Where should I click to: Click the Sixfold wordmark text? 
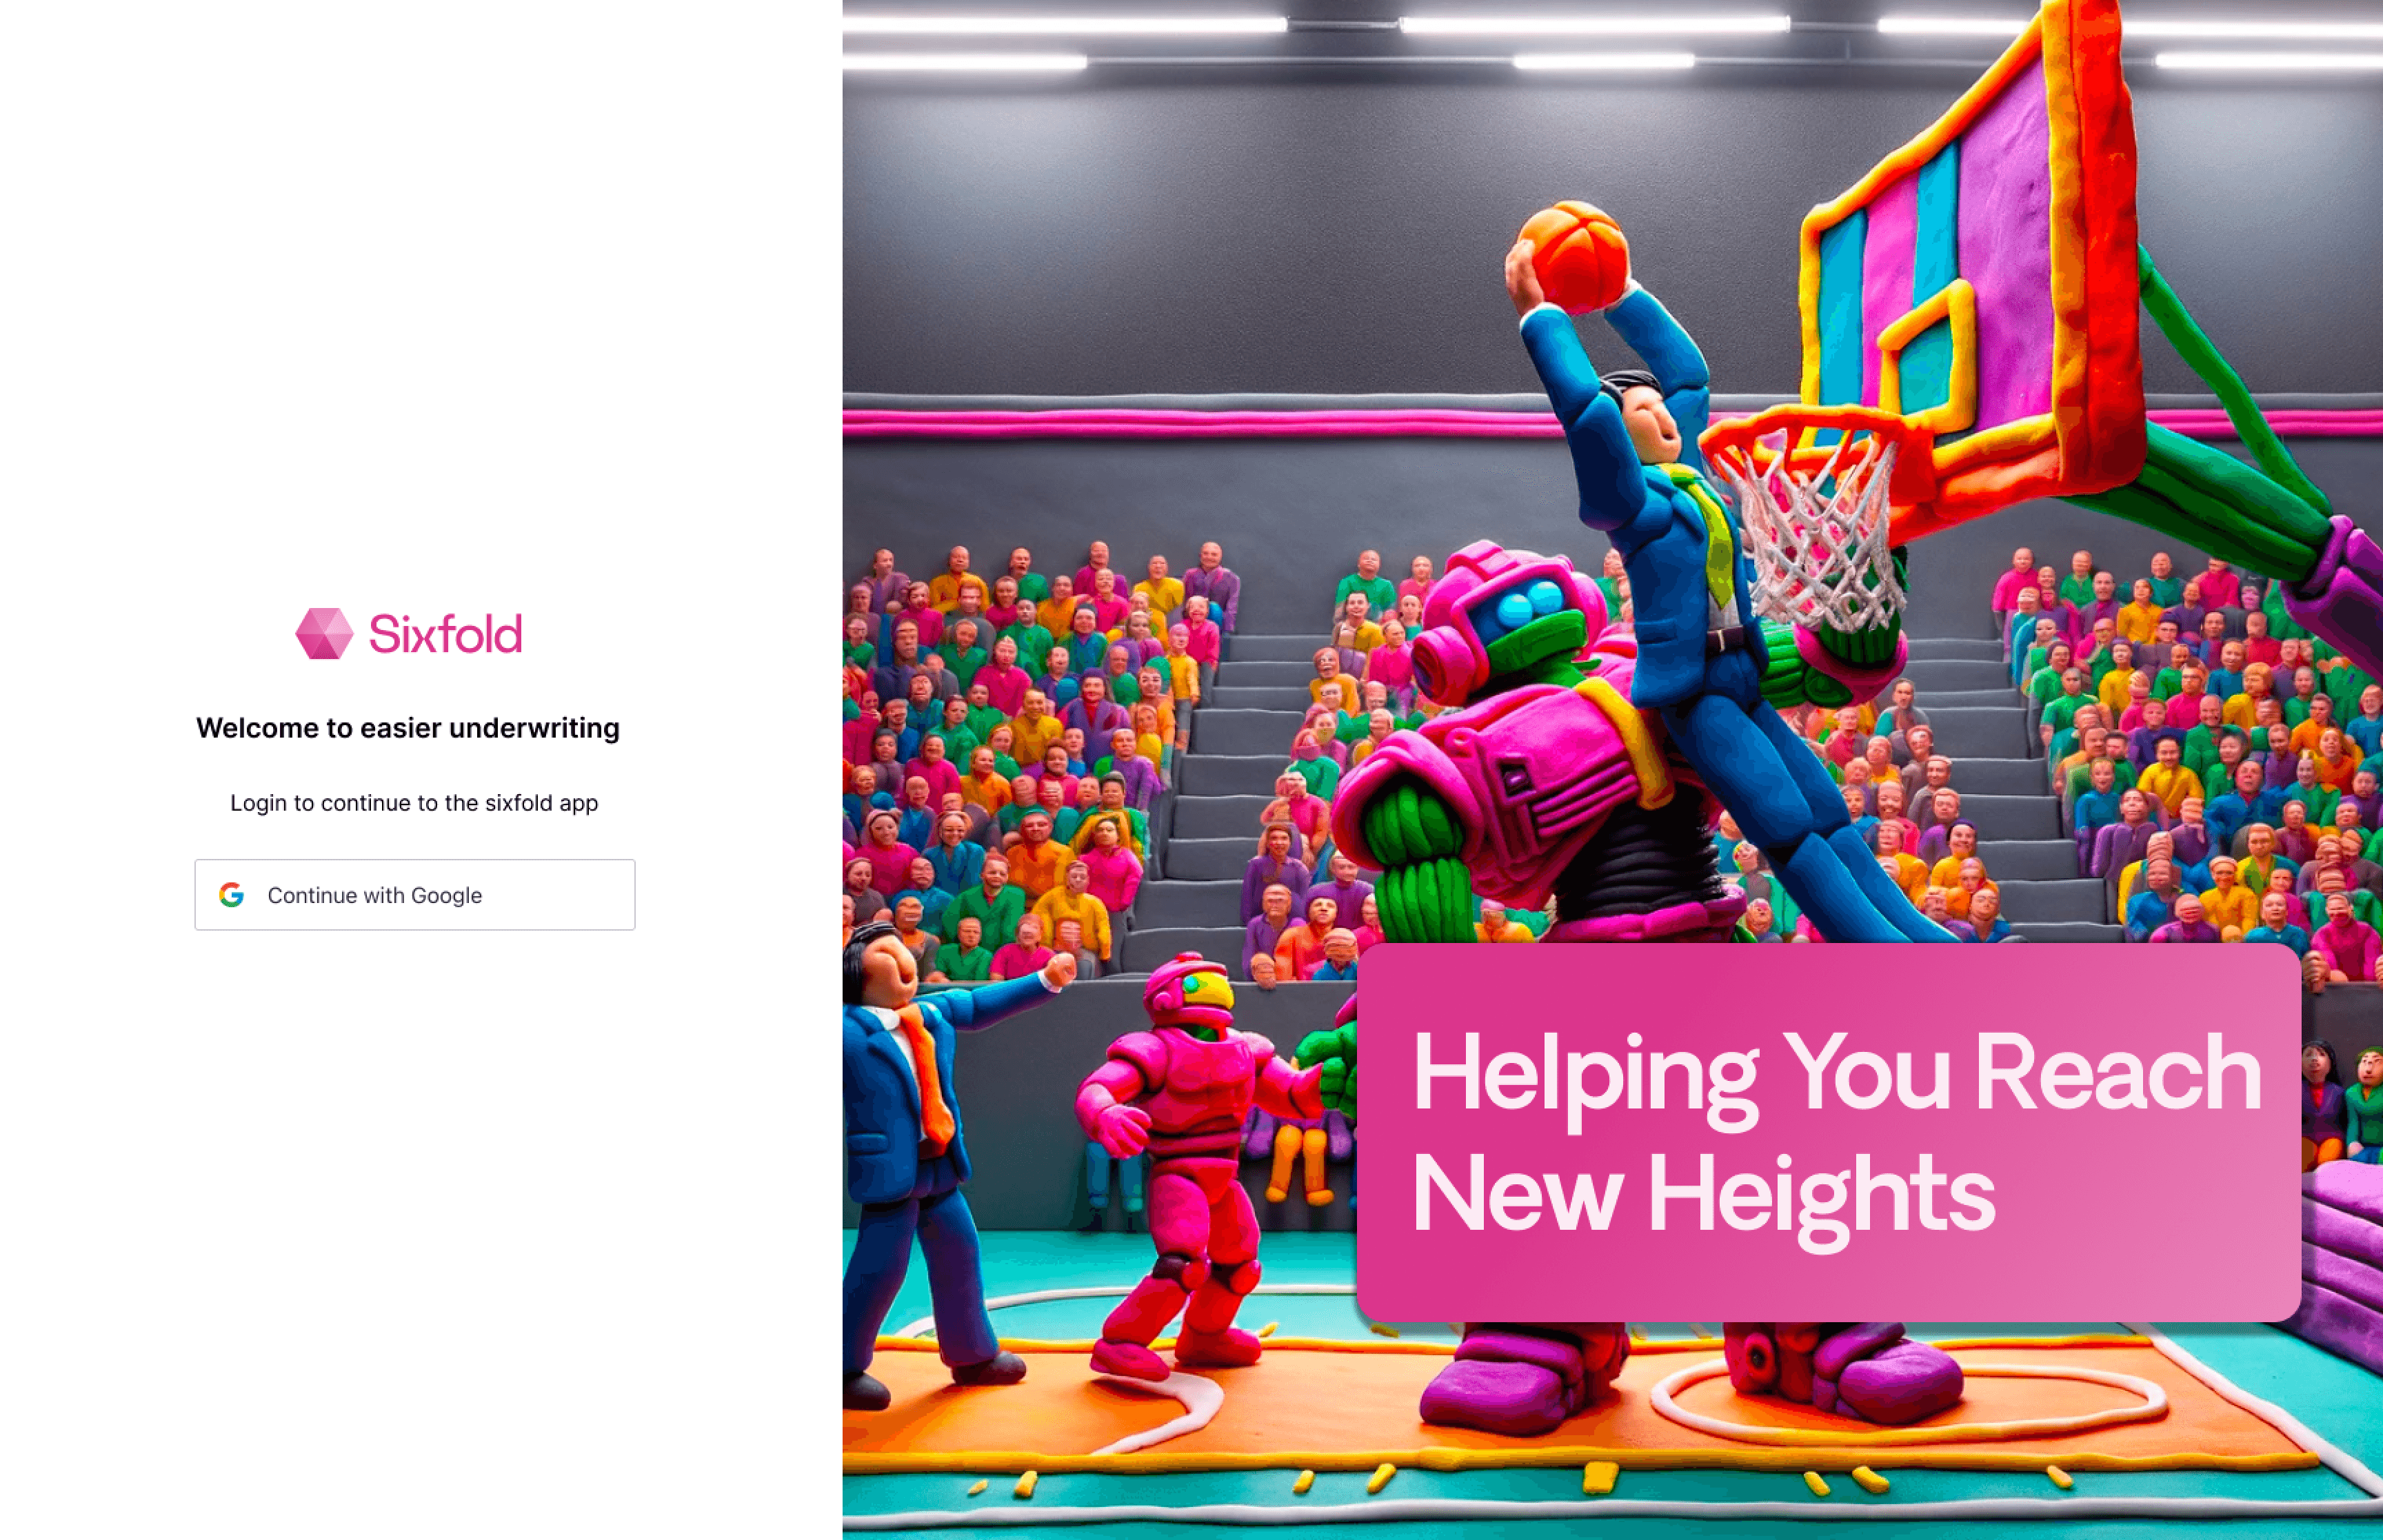(445, 634)
